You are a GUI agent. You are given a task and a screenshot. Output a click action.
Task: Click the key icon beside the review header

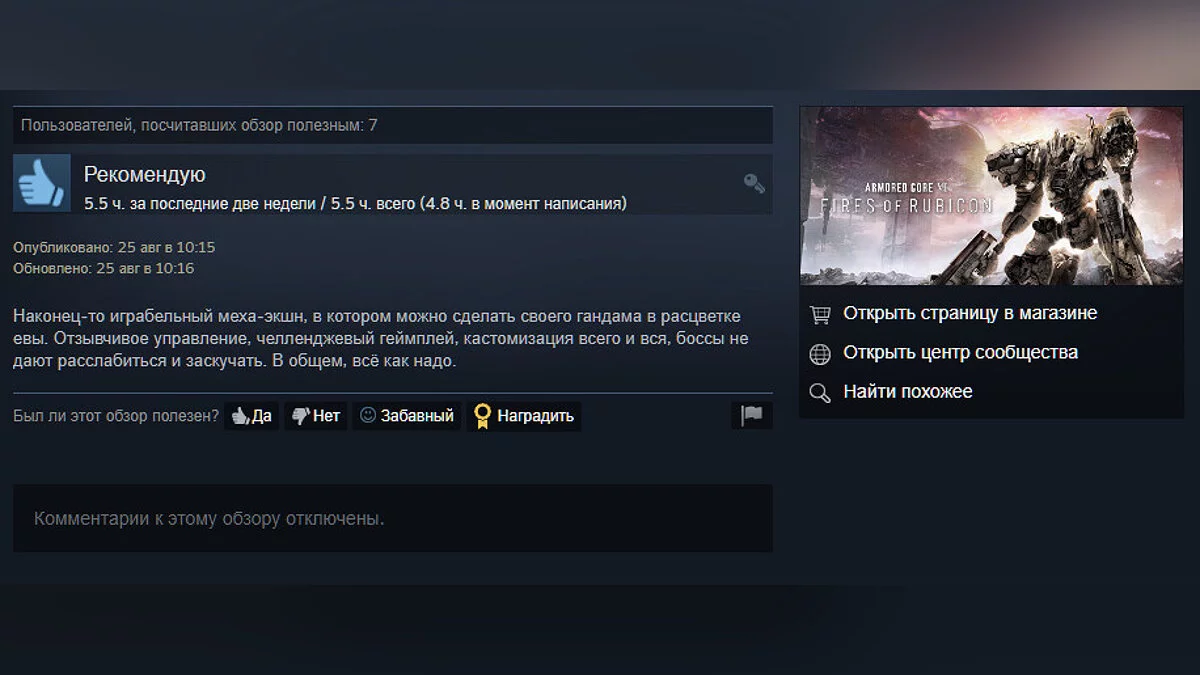point(754,183)
